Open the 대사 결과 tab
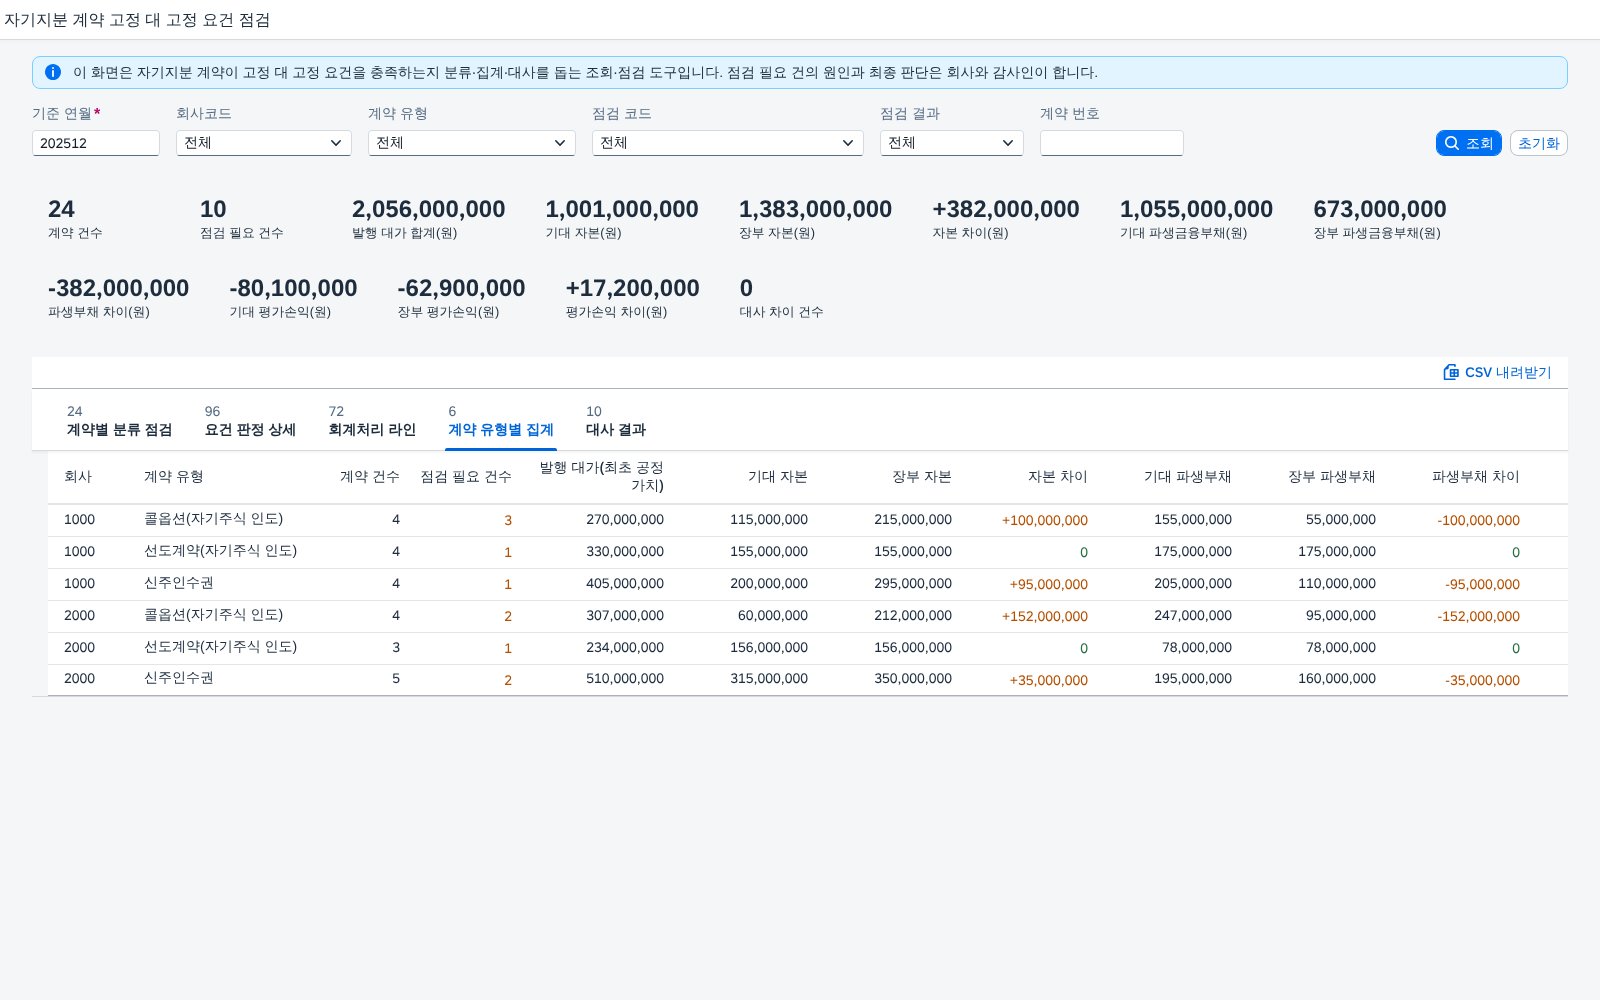Viewport: 1600px width, 1000px height. click(616, 421)
